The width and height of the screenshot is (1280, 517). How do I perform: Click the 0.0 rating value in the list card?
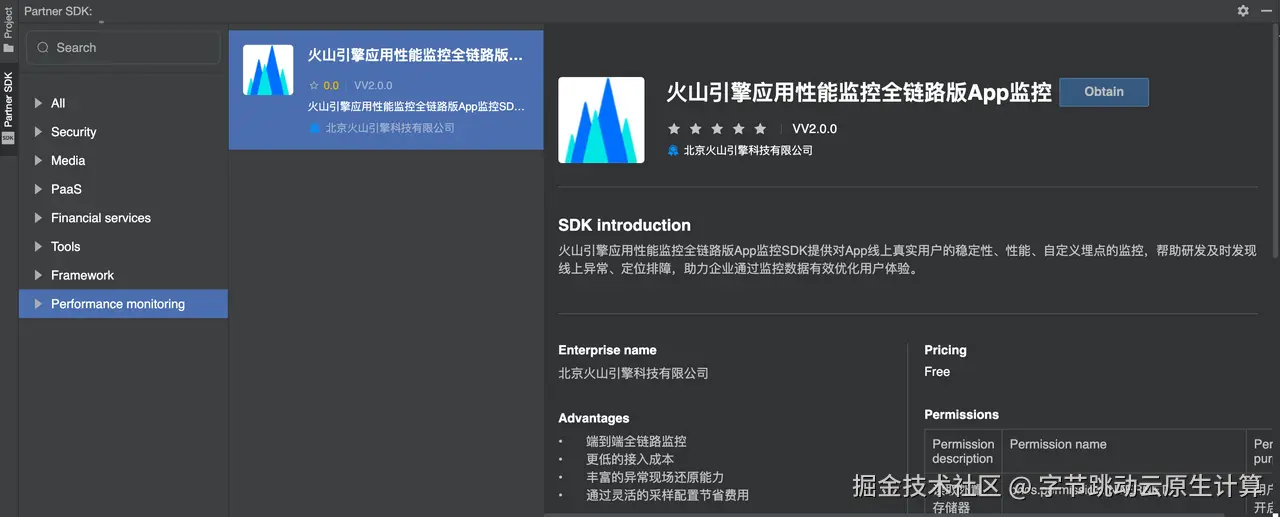(x=331, y=86)
